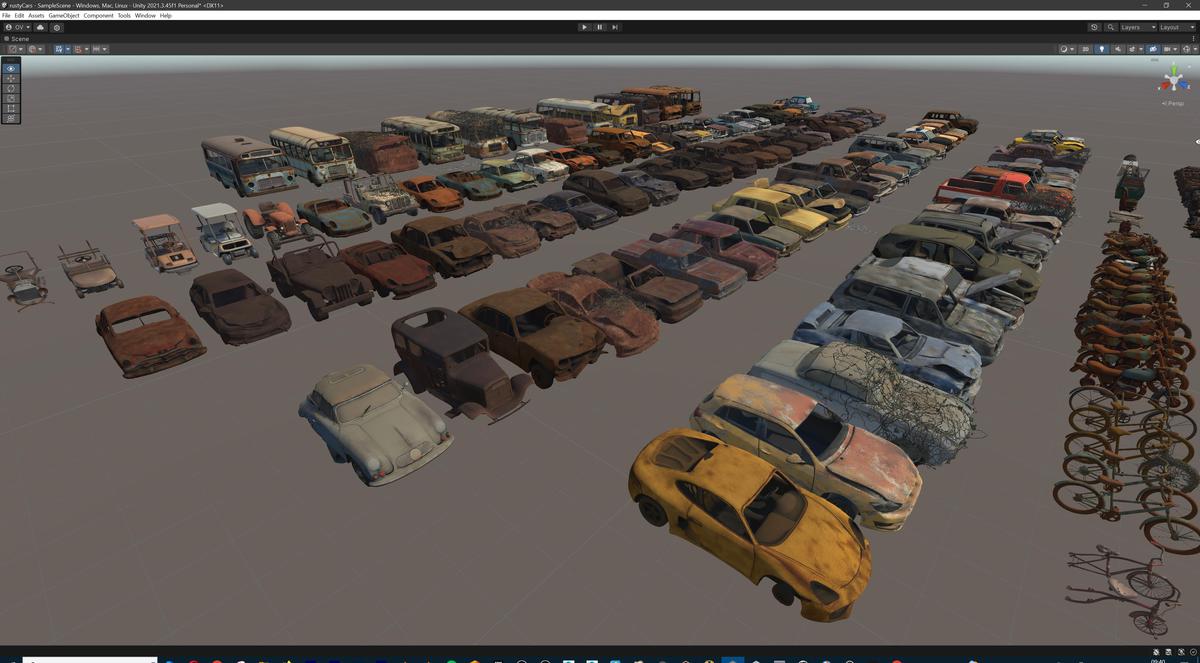This screenshot has width=1200, height=663.
Task: Open Unity global search via magnifier icon
Action: pos(1111,27)
